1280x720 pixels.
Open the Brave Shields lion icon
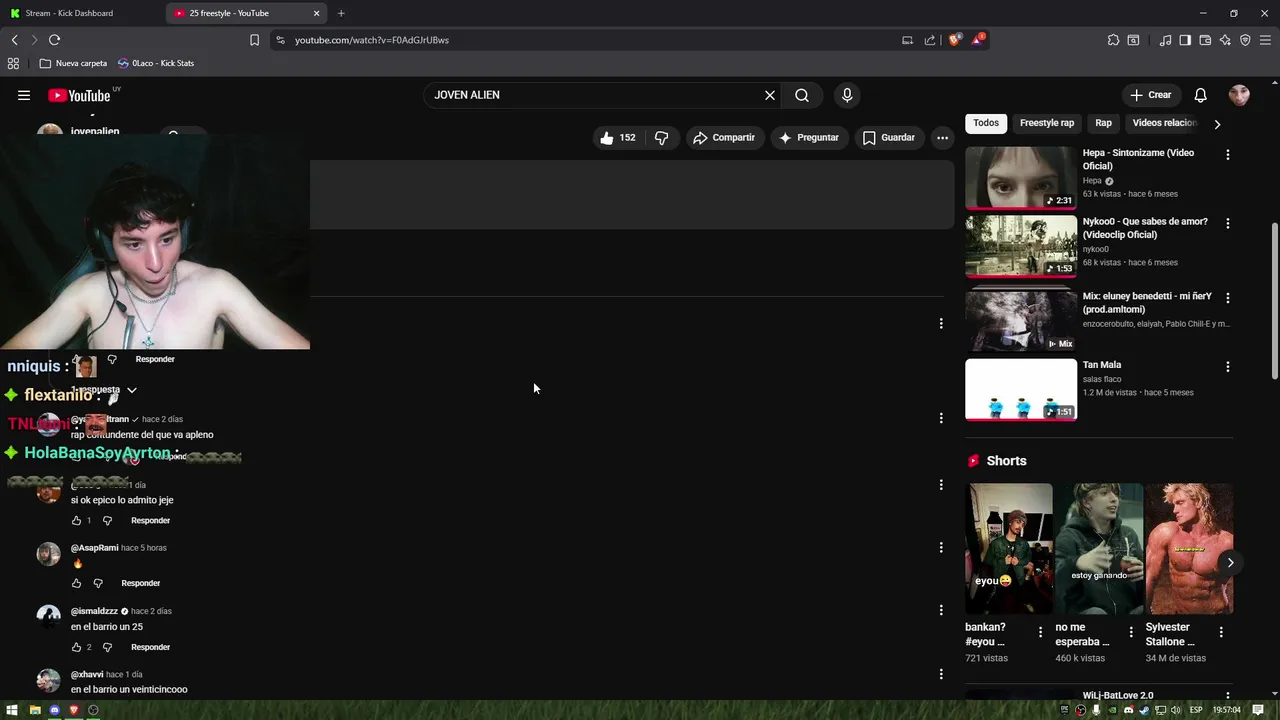coord(955,40)
